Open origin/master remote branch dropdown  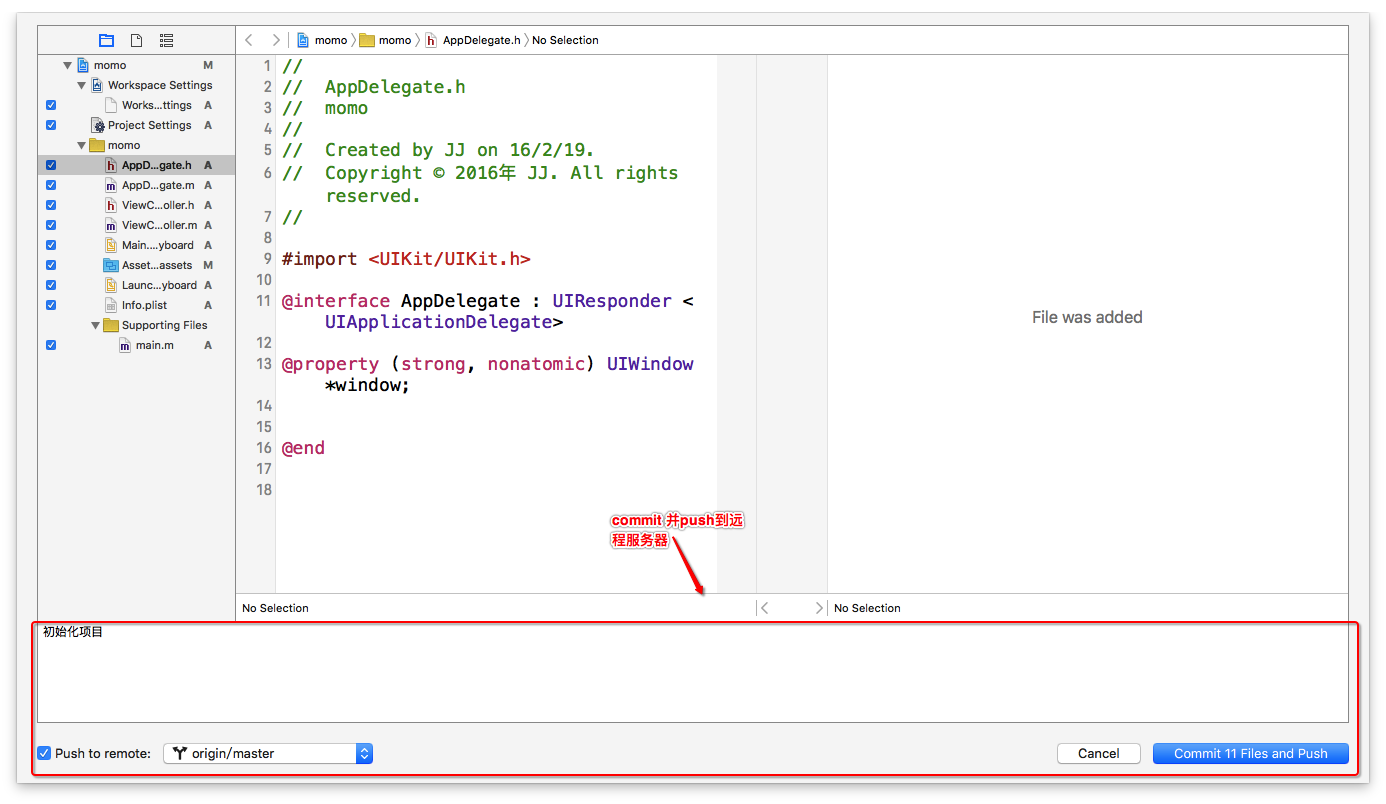[x=268, y=753]
